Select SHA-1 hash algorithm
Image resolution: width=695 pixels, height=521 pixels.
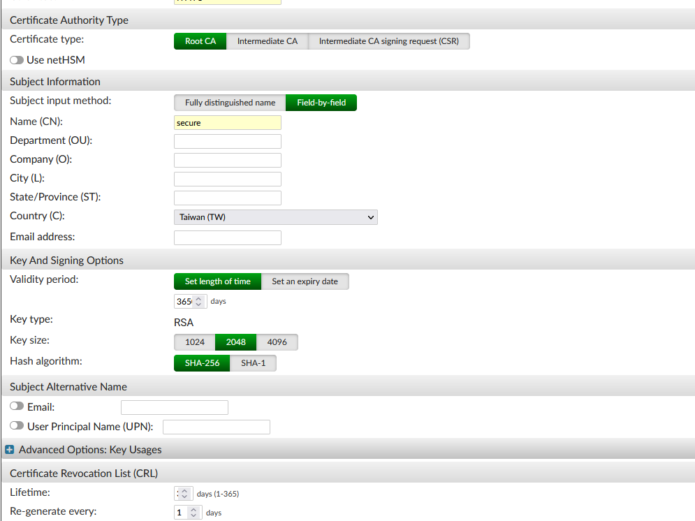(253, 363)
